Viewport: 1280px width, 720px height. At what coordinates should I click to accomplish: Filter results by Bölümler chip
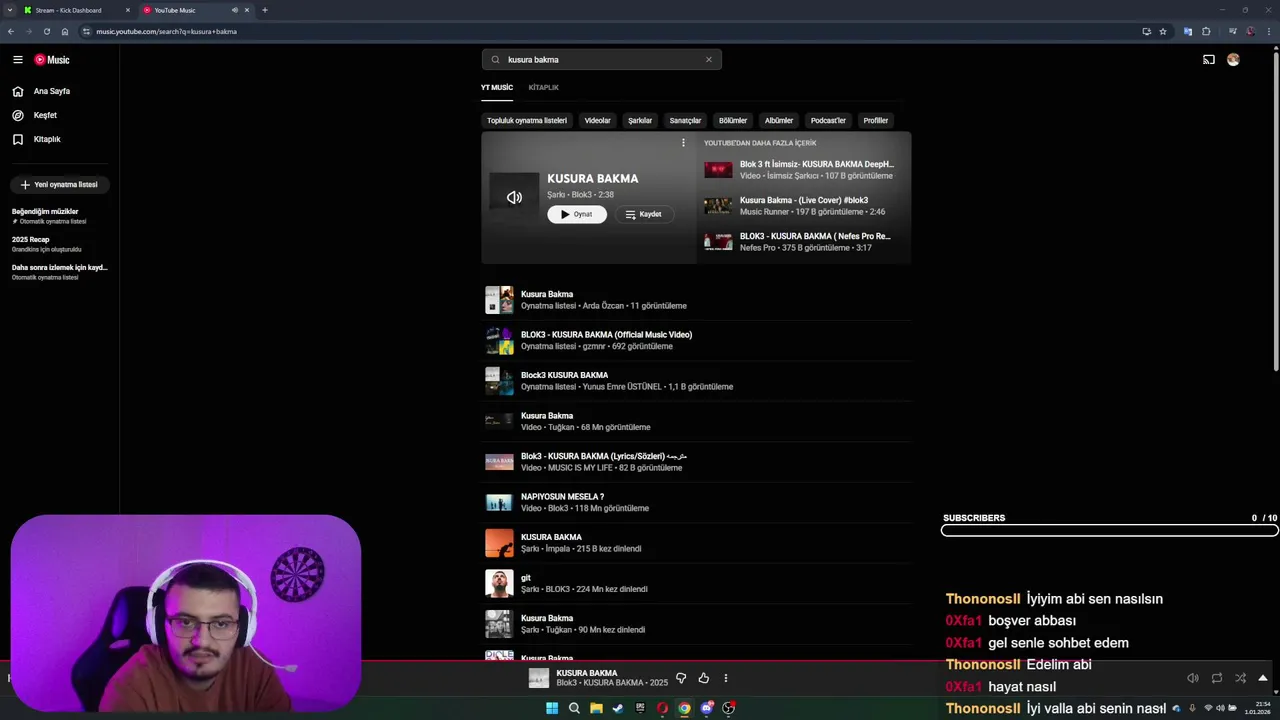click(733, 120)
